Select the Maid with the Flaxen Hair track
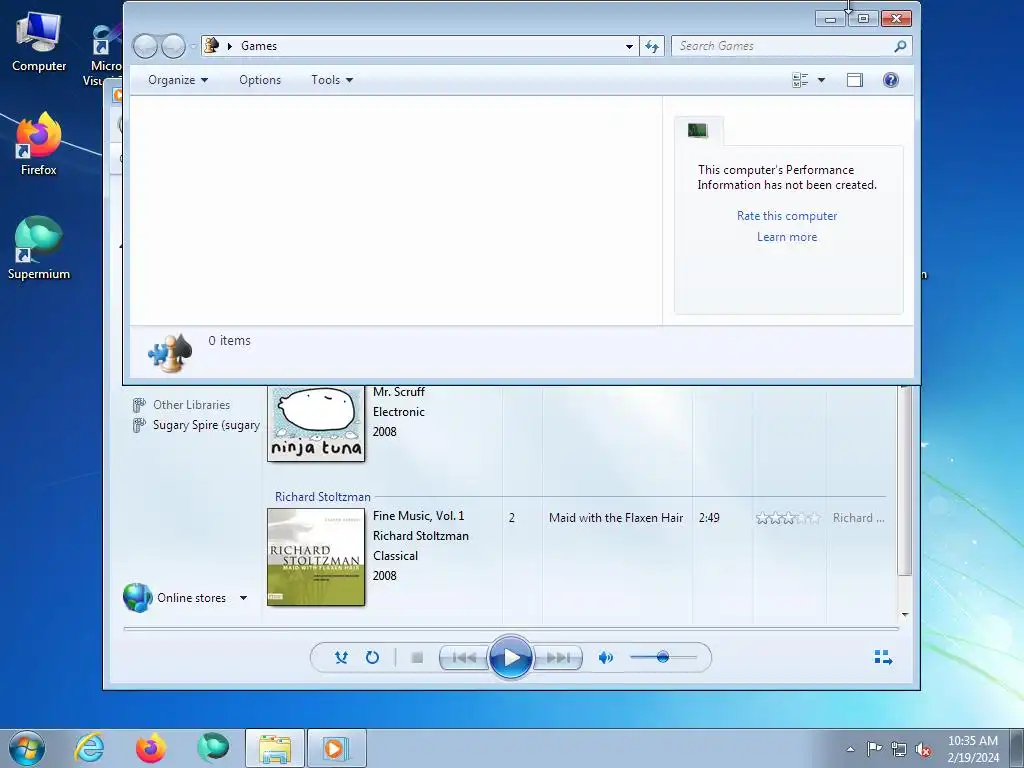Image resolution: width=1024 pixels, height=768 pixels. [616, 518]
